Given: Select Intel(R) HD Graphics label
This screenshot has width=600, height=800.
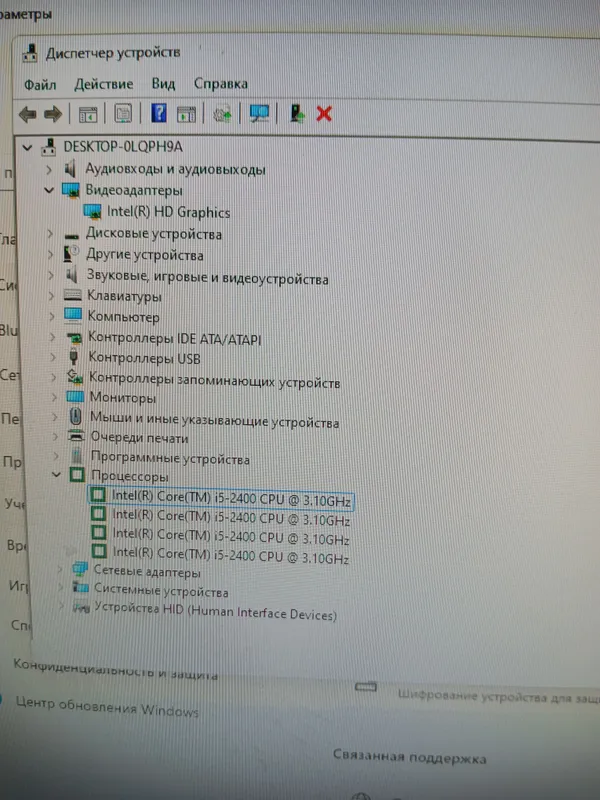Looking at the screenshot, I should [169, 212].
